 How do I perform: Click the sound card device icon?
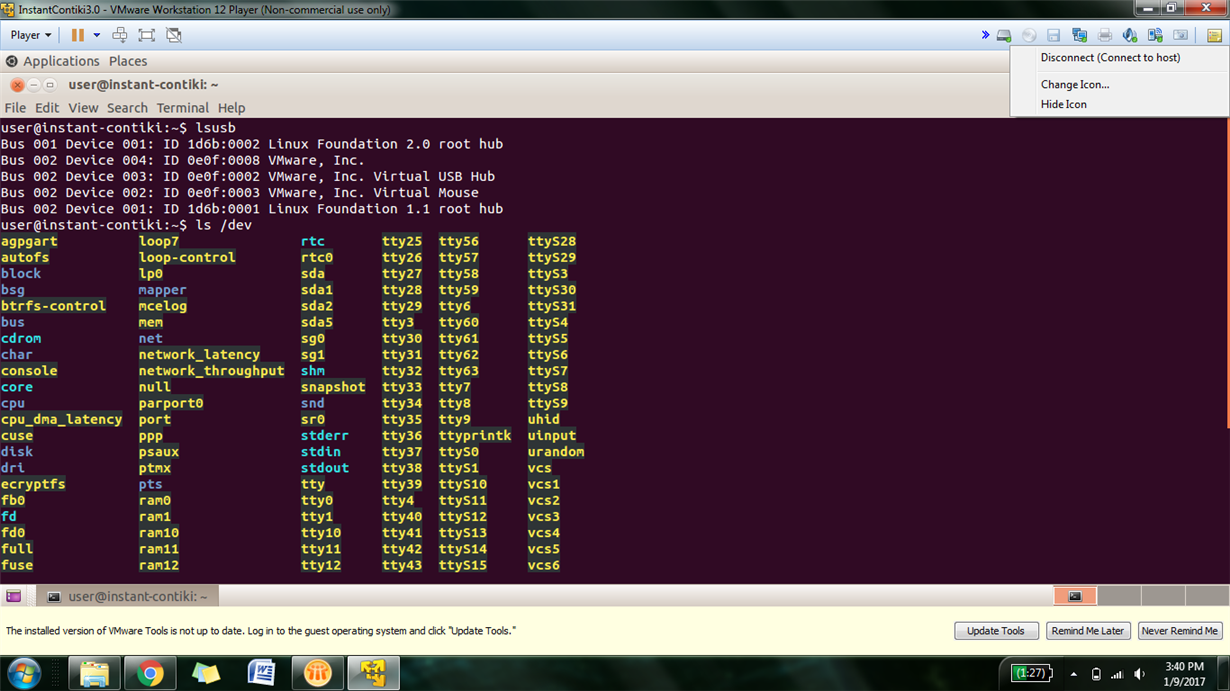pyautogui.click(x=1130, y=36)
